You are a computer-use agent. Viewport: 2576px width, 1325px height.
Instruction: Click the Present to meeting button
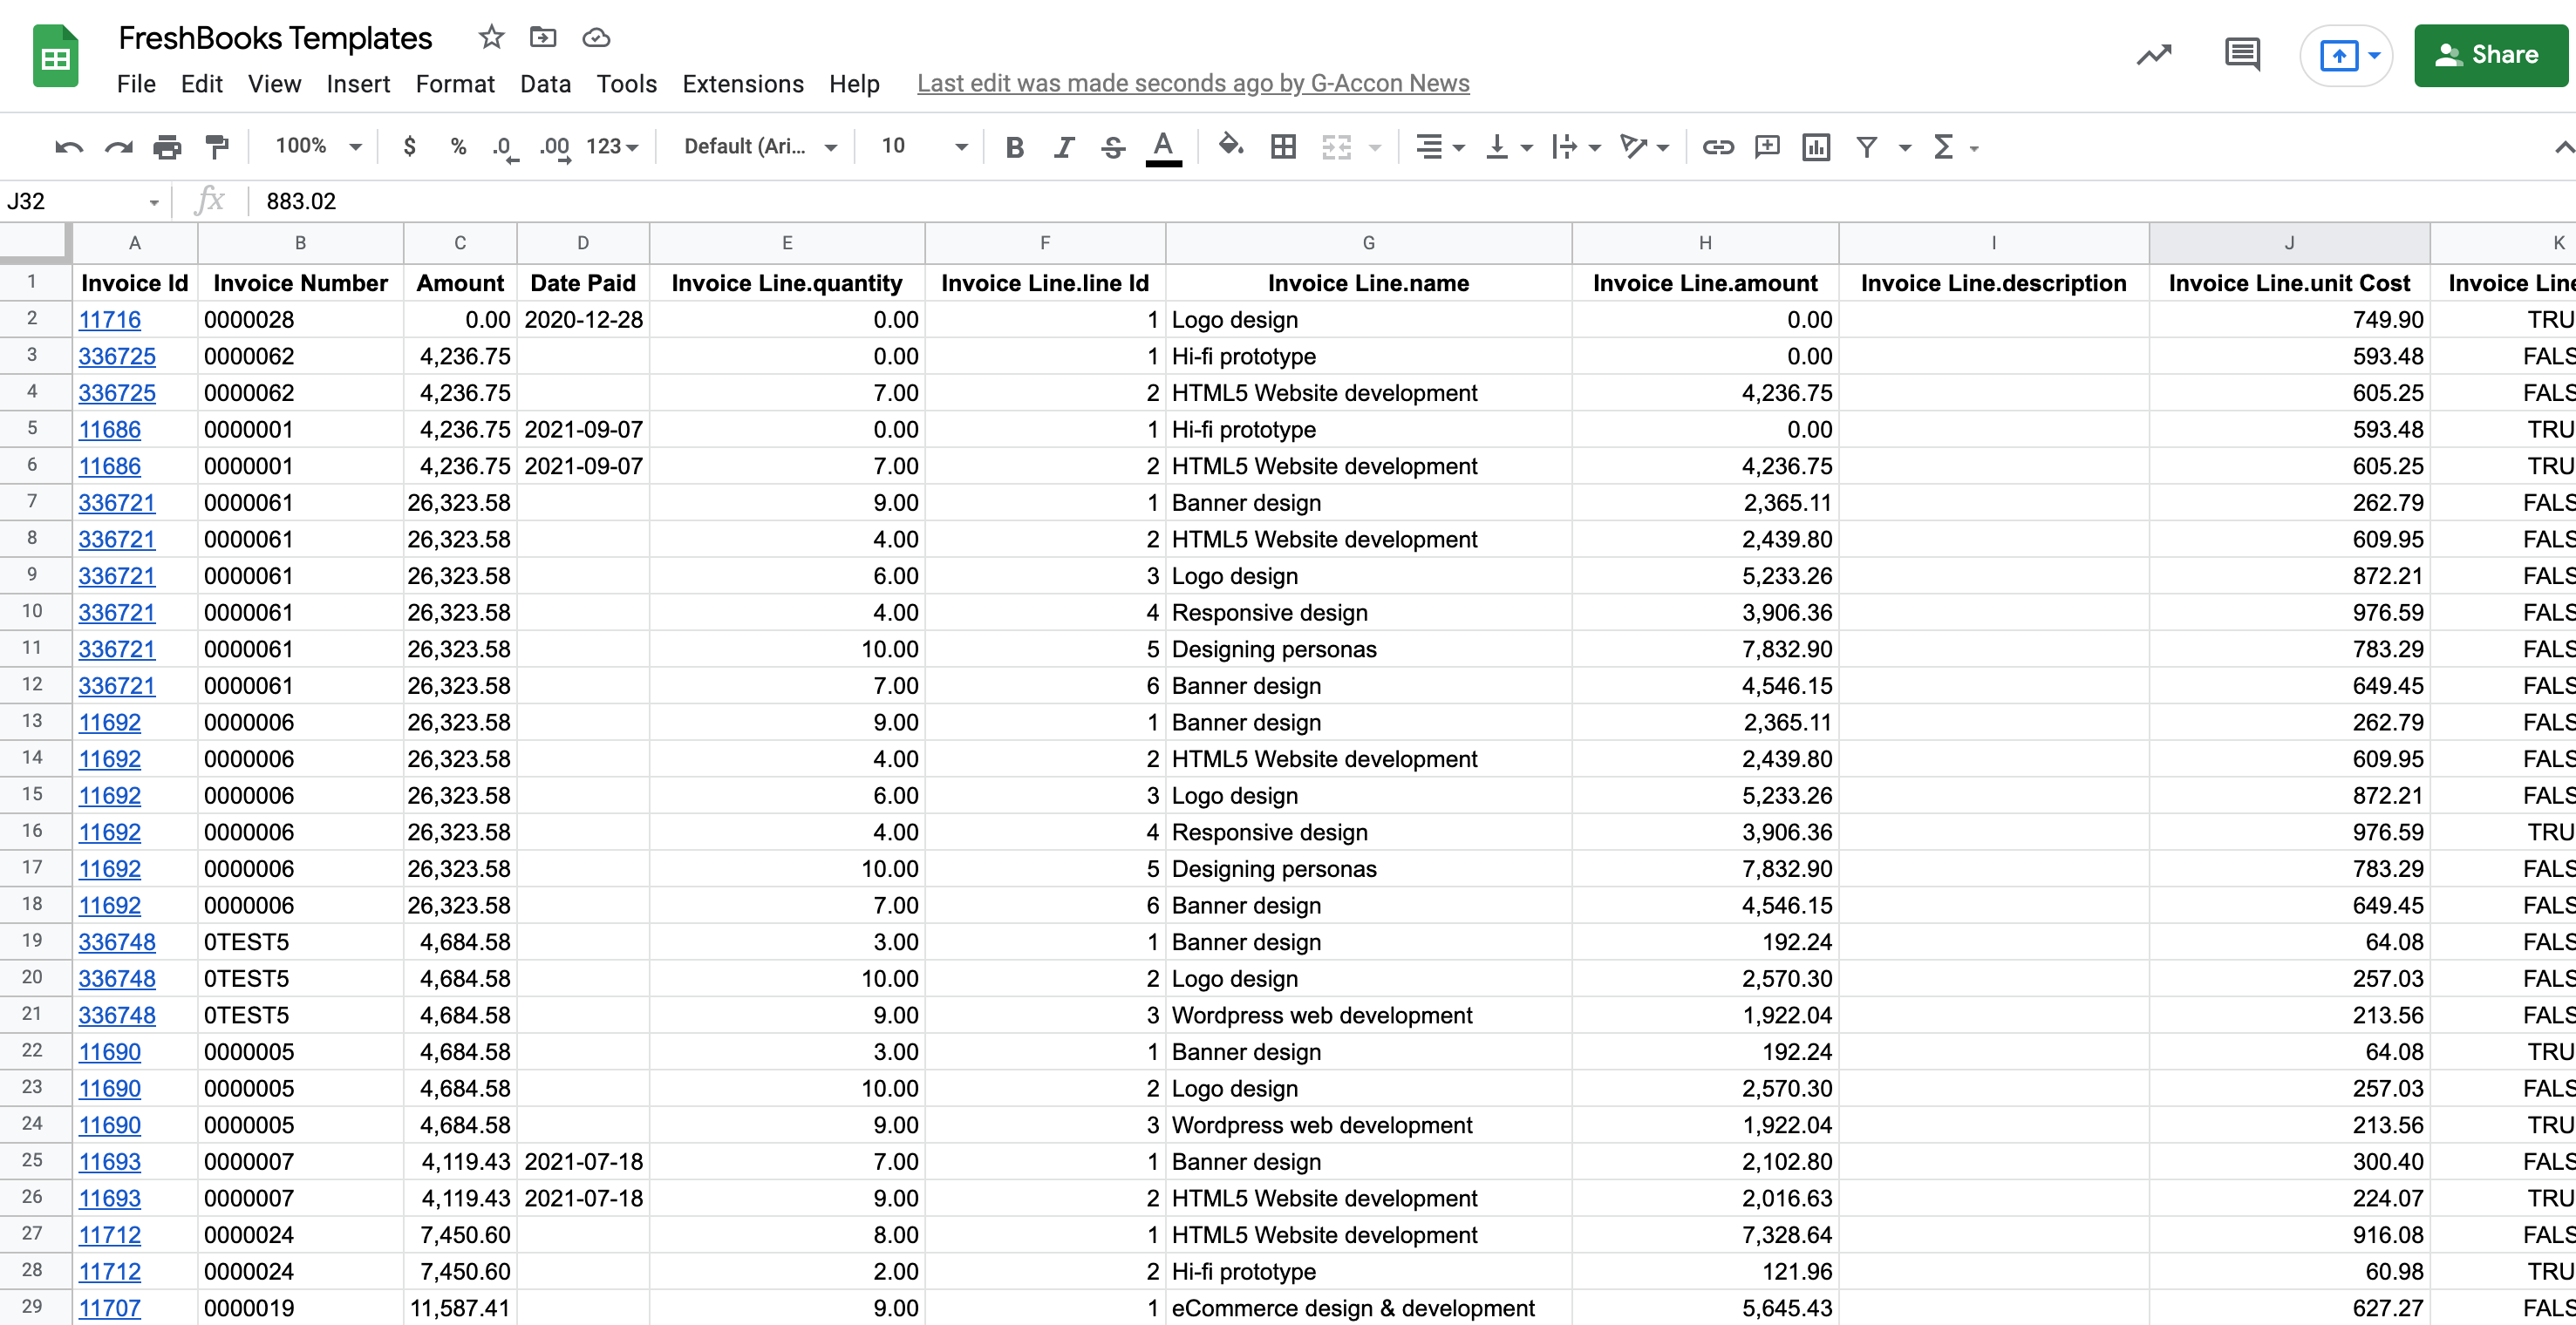point(2346,55)
